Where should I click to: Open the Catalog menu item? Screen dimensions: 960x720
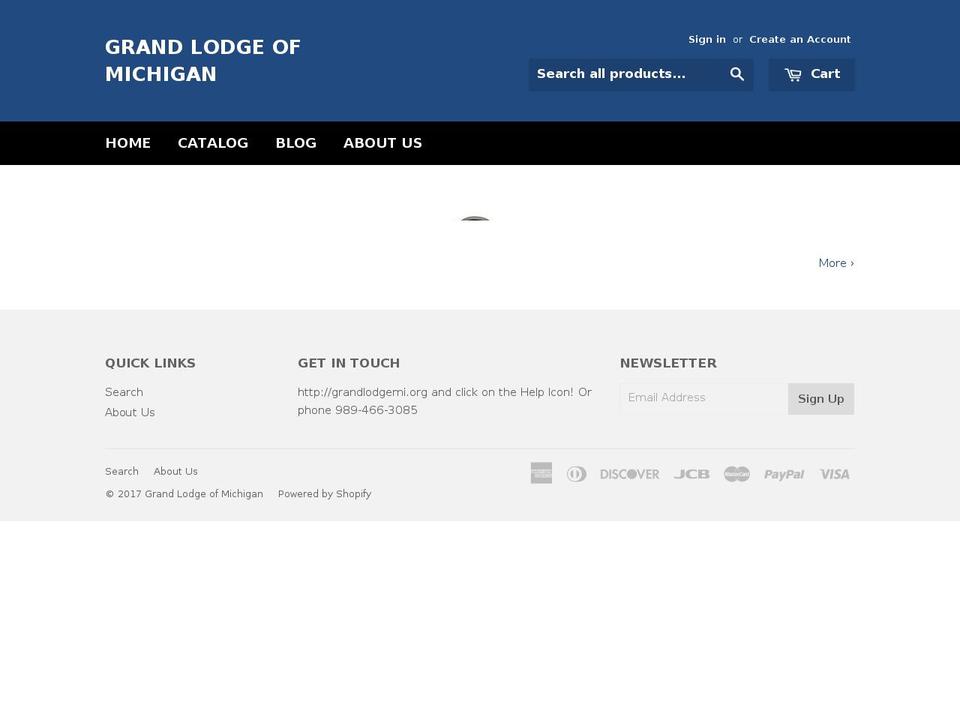click(213, 143)
